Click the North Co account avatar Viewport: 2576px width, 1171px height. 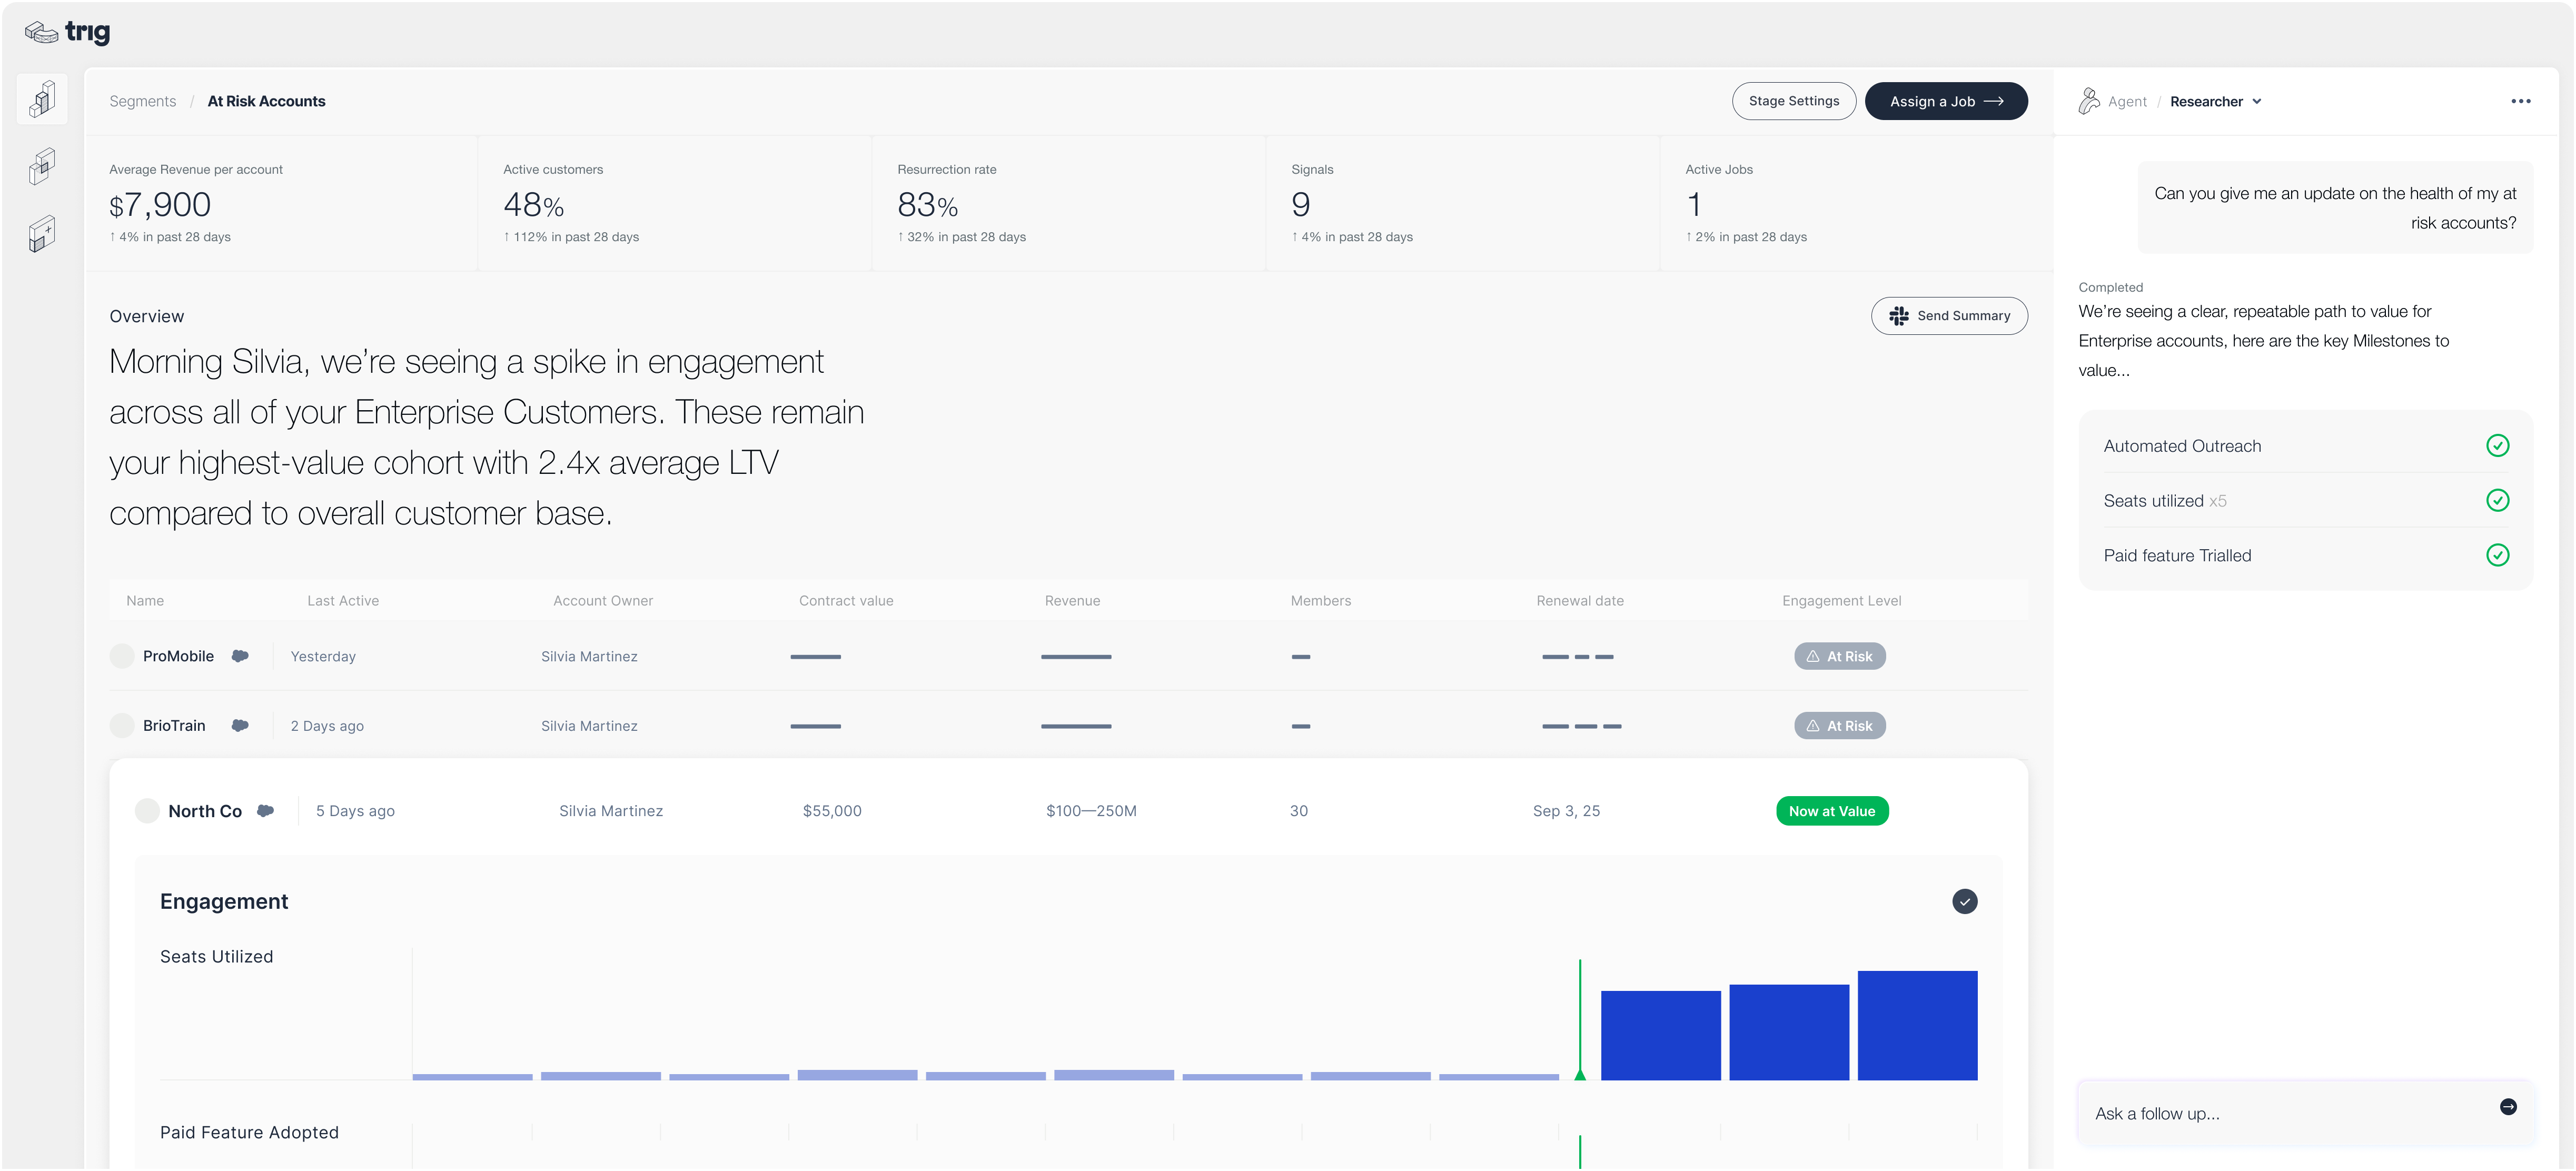(x=147, y=811)
